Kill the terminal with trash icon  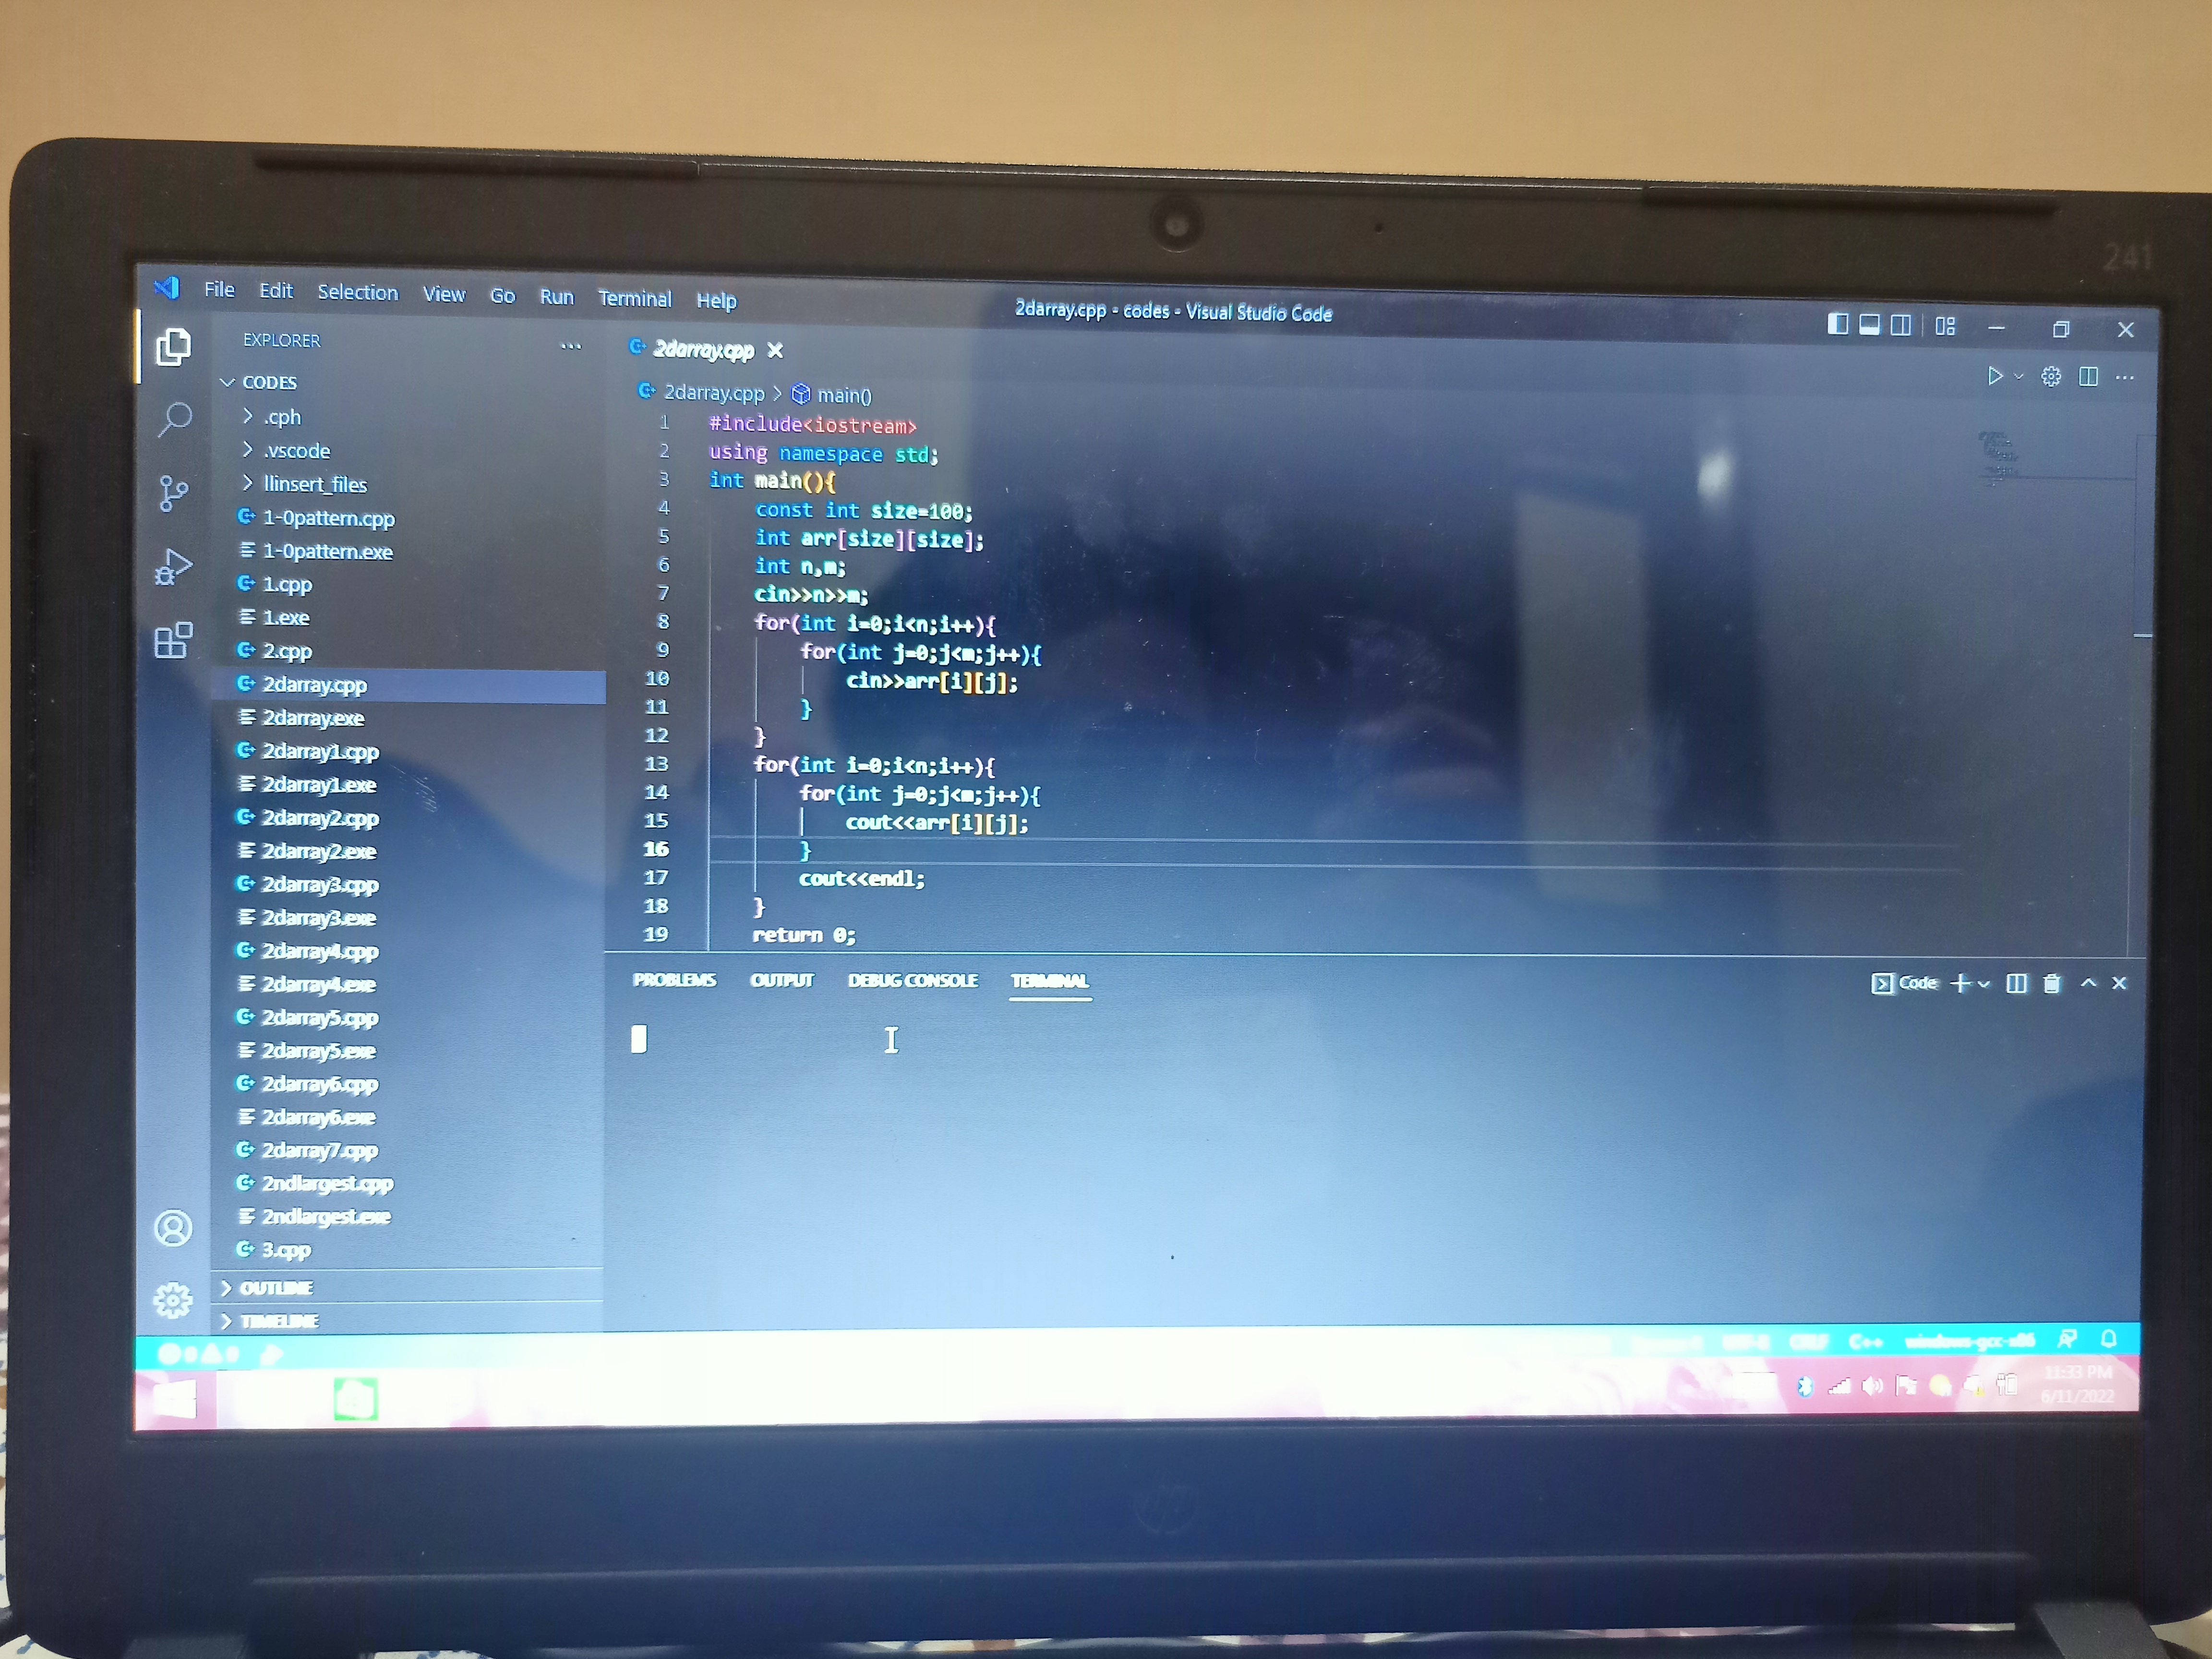tap(2052, 983)
